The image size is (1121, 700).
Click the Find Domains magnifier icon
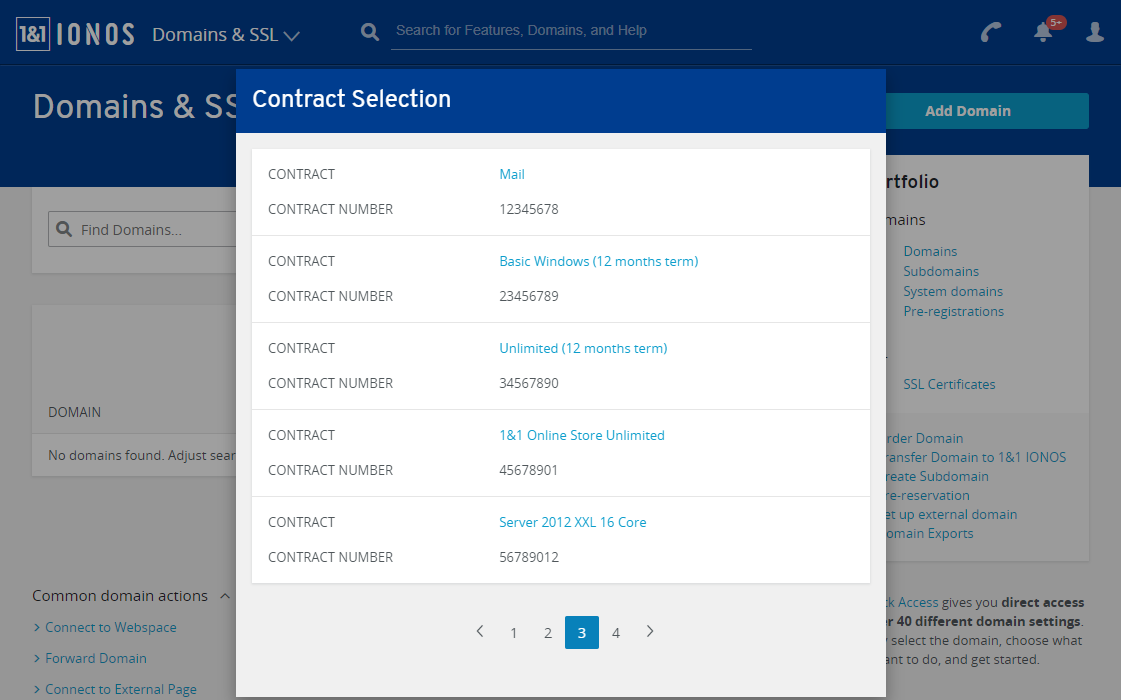pyautogui.click(x=64, y=230)
